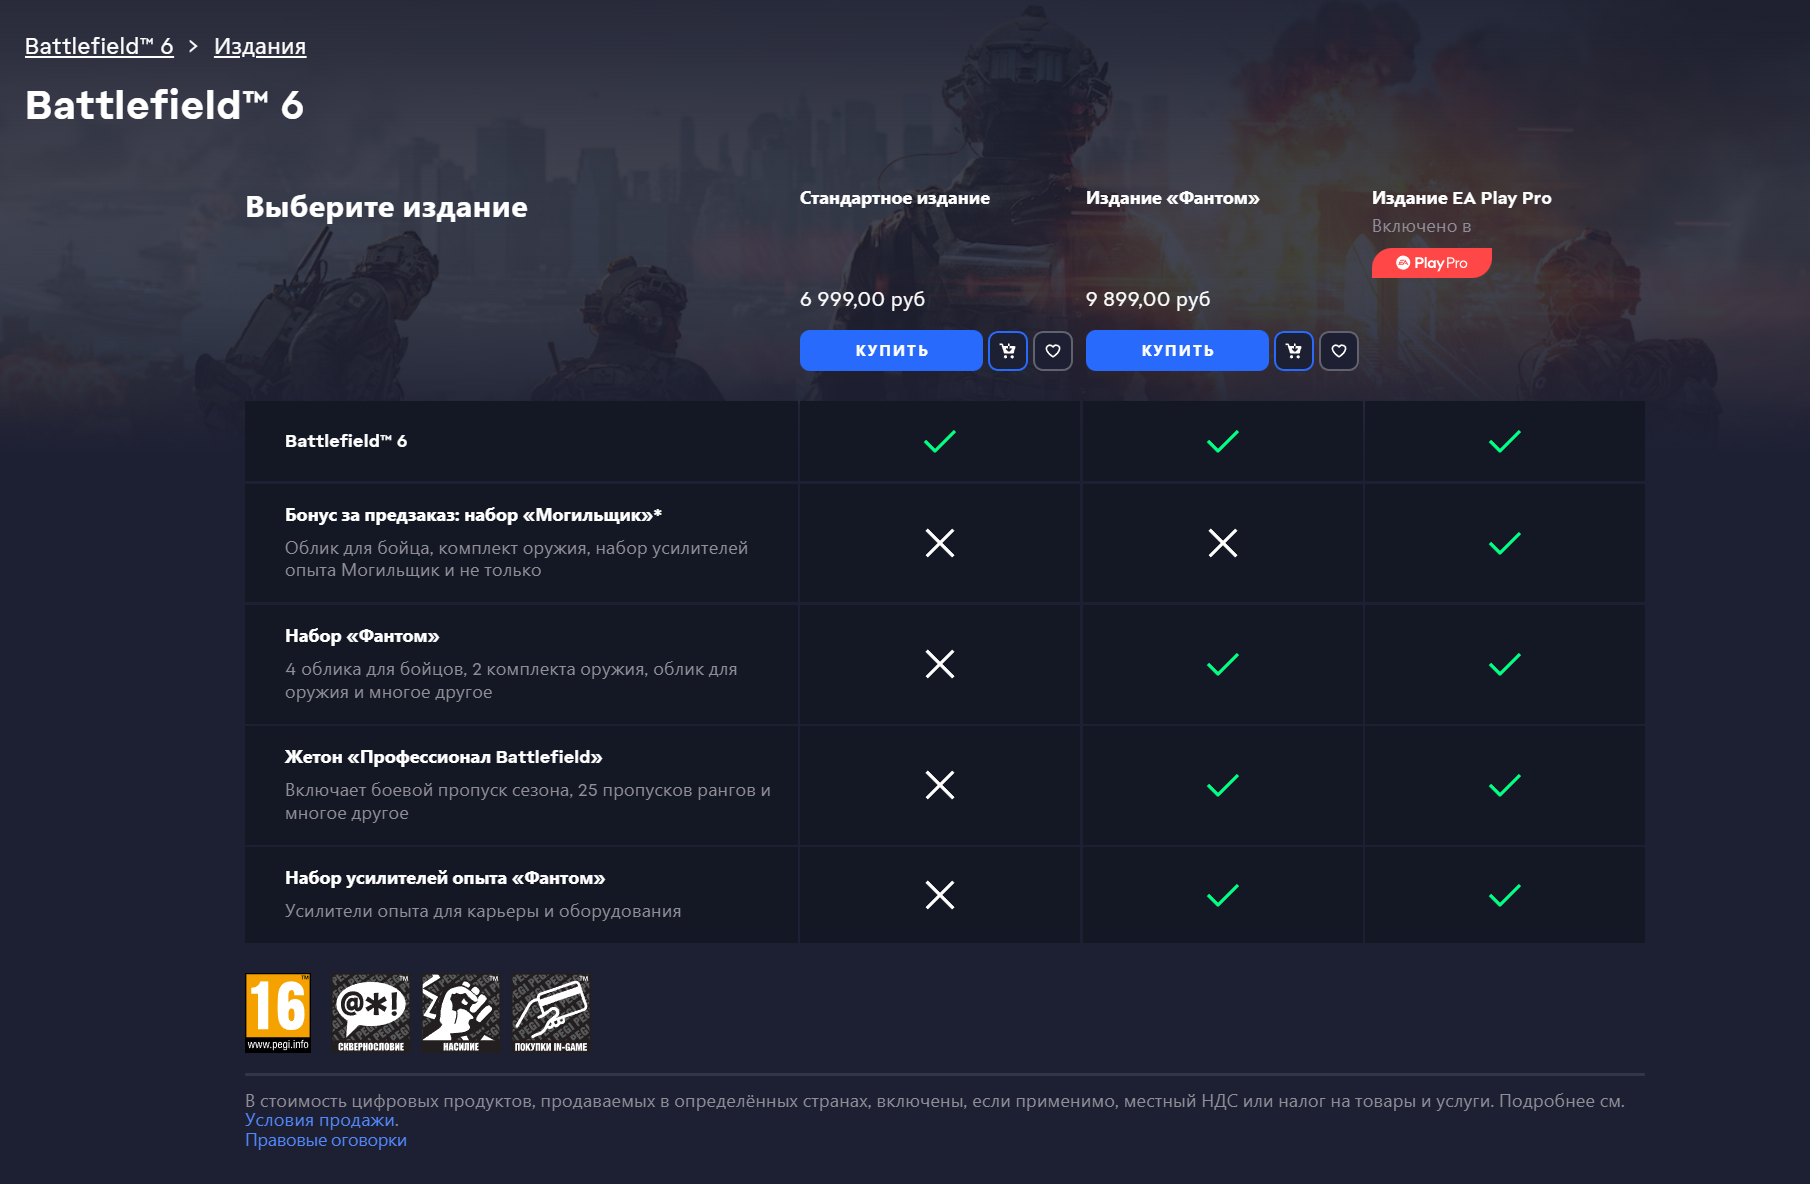Image resolution: width=1810 pixels, height=1184 pixels.
Task: Go to the Издания breadcrumb link
Action: point(260,46)
